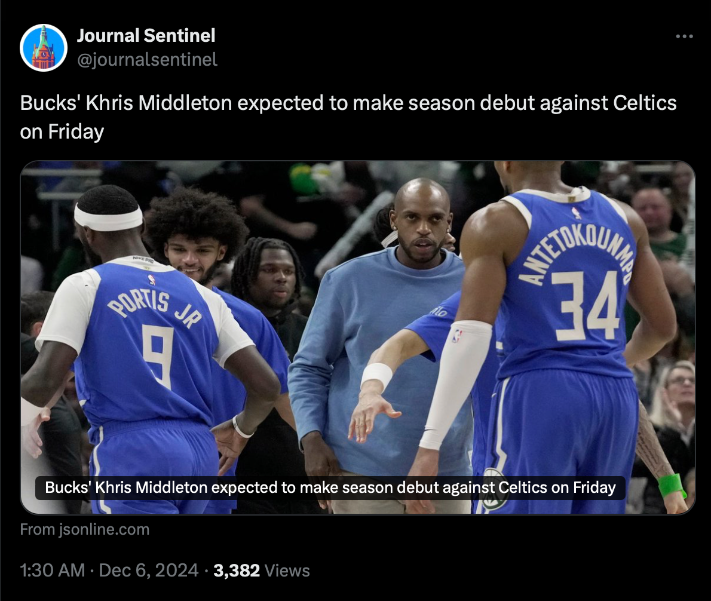Click the 1:30 AM timestamp
The width and height of the screenshot is (711, 601).
pos(53,570)
